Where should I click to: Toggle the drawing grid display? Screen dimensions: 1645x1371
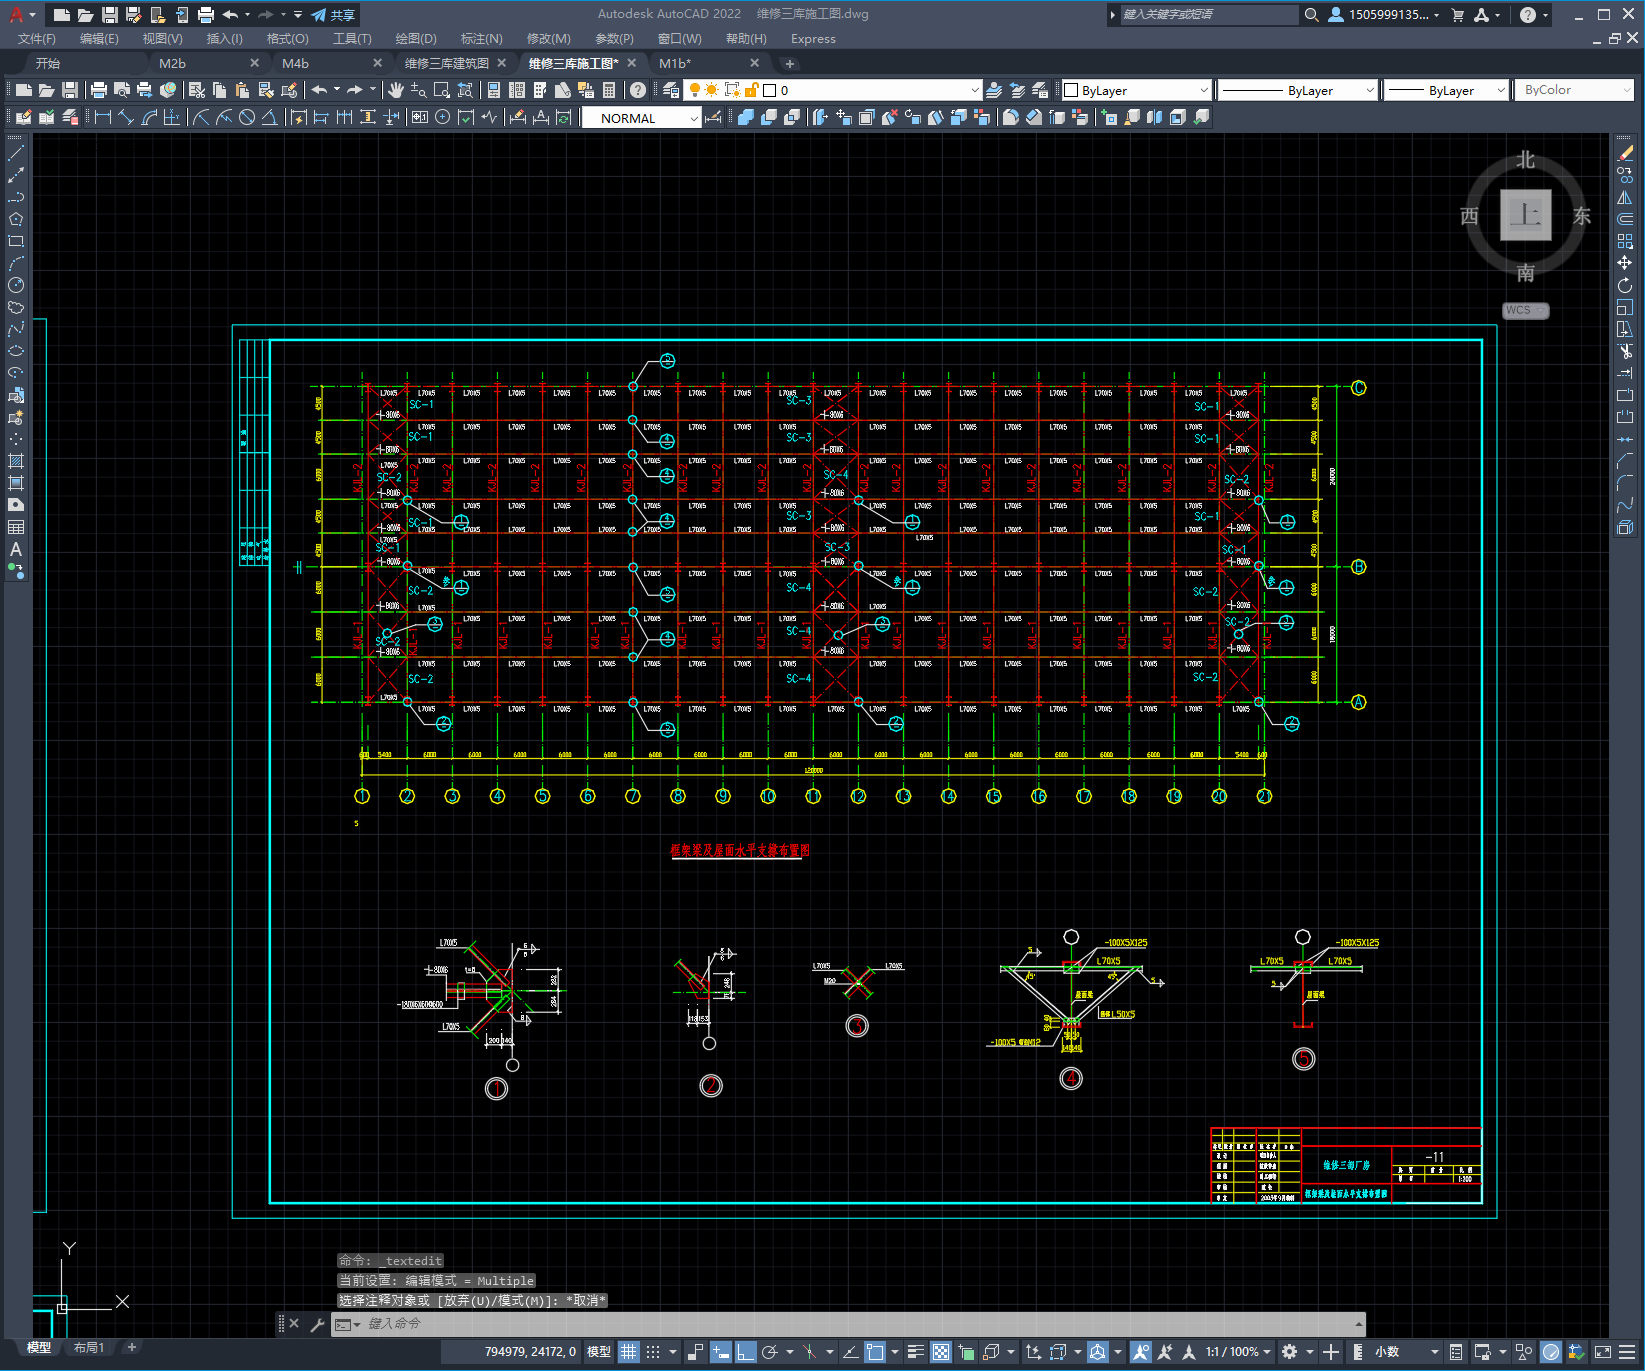[628, 1352]
